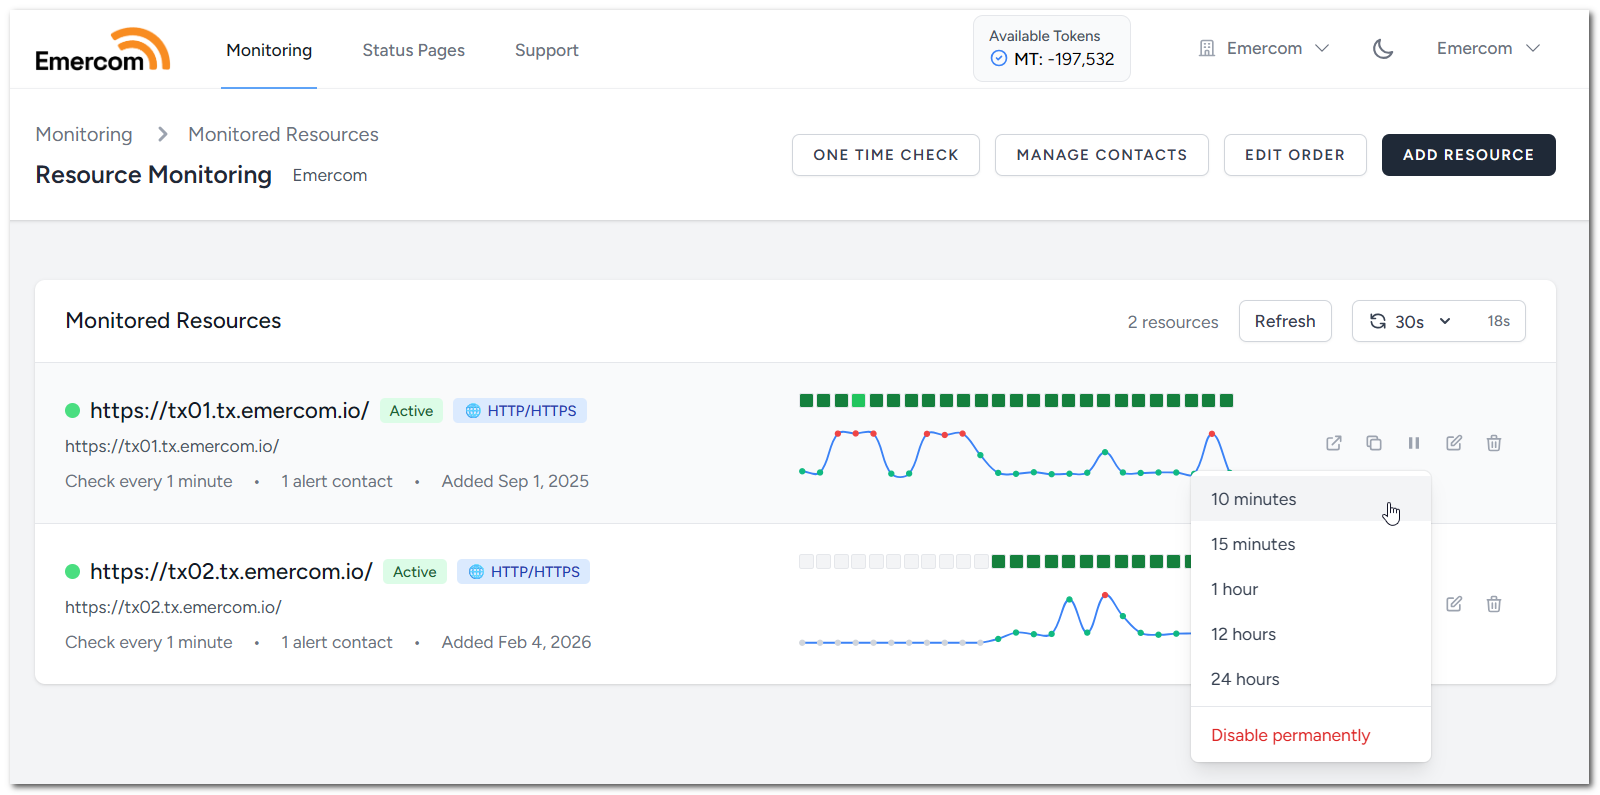
Task: Click the EDIT ORDER button
Action: [1295, 155]
